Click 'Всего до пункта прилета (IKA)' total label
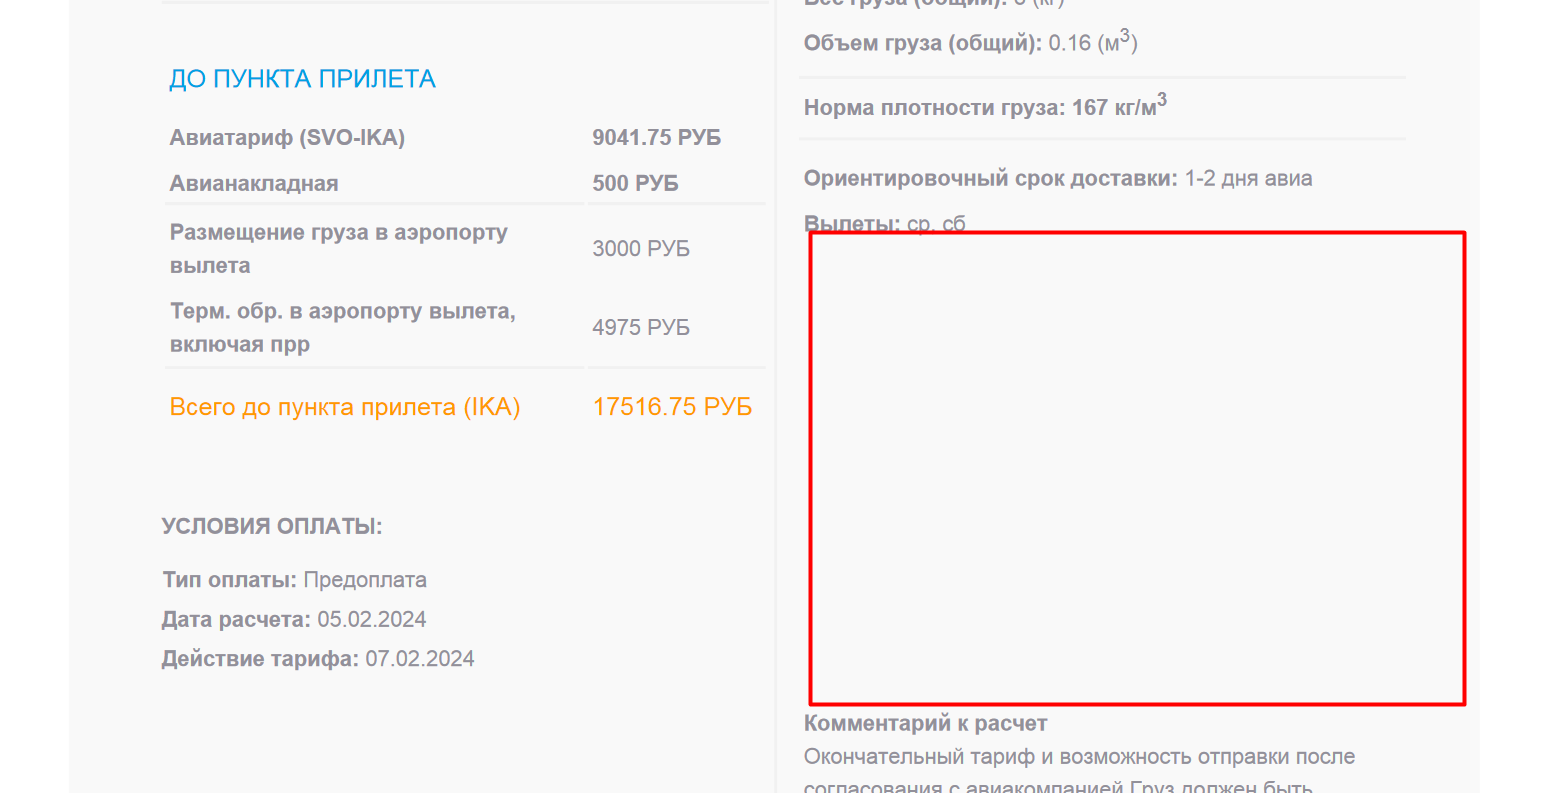The height and width of the screenshot is (793, 1545). click(x=345, y=408)
